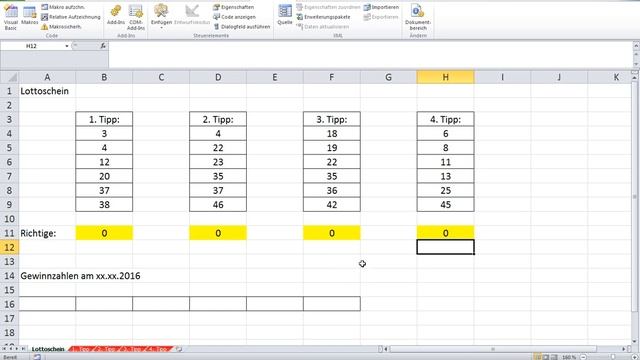Open the Dokumentbereich panel
This screenshot has width=640, height=360.
418,18
